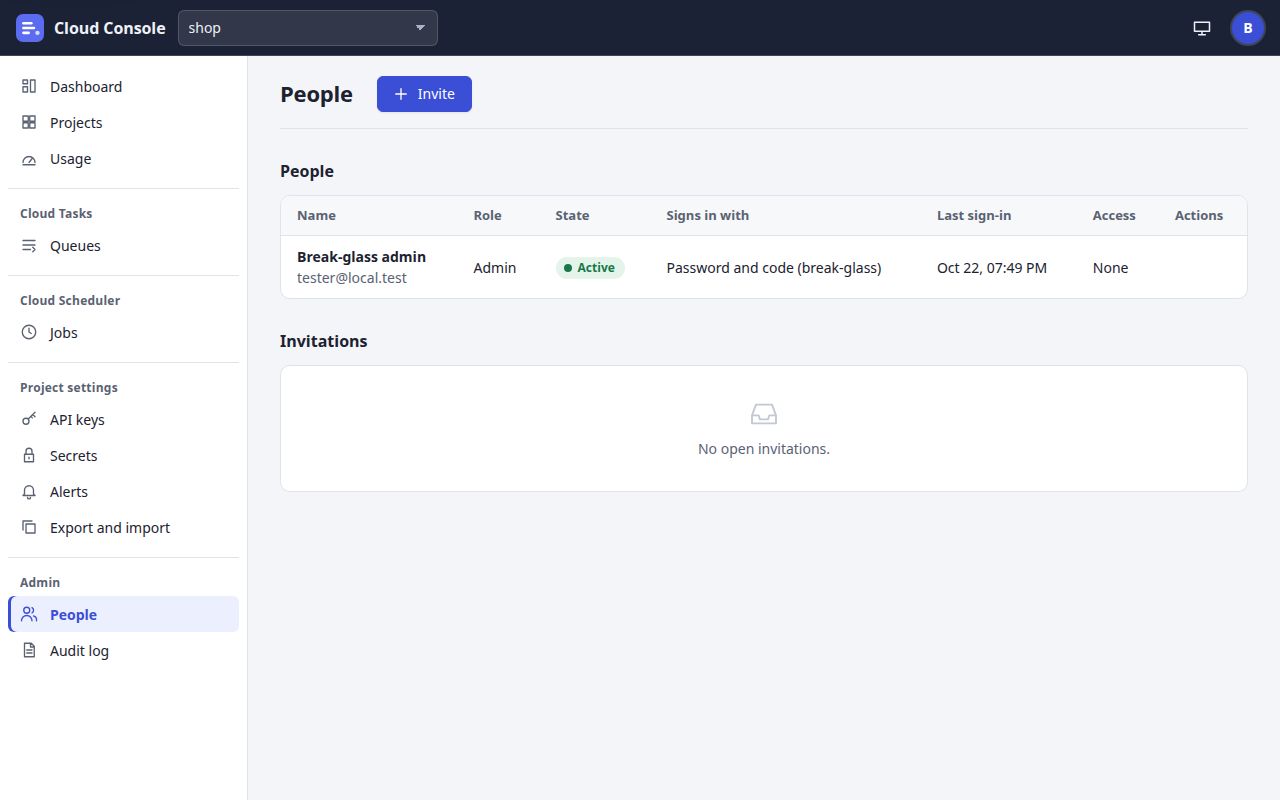Open the Dashboard sidebar icon
This screenshot has height=800, width=1280.
pyautogui.click(x=29, y=87)
